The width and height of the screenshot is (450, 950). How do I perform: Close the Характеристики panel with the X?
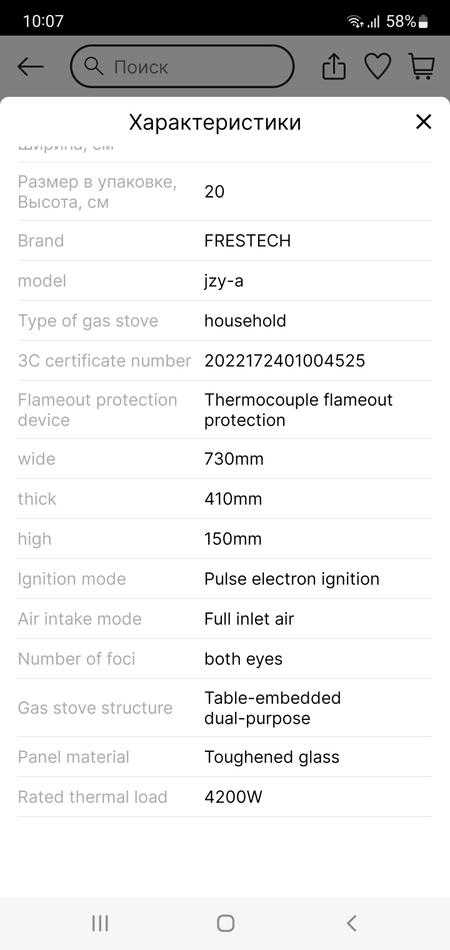click(423, 122)
